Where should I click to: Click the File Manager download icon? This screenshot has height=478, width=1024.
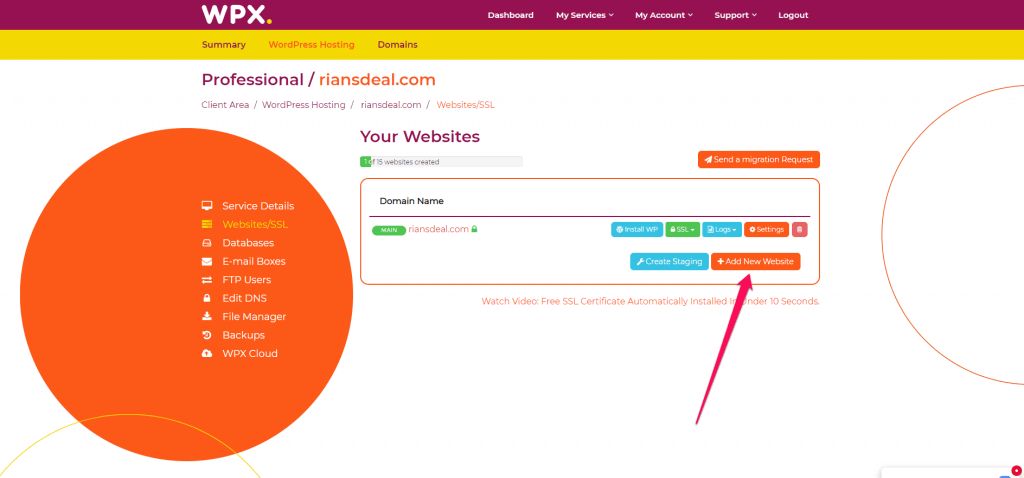coord(207,317)
